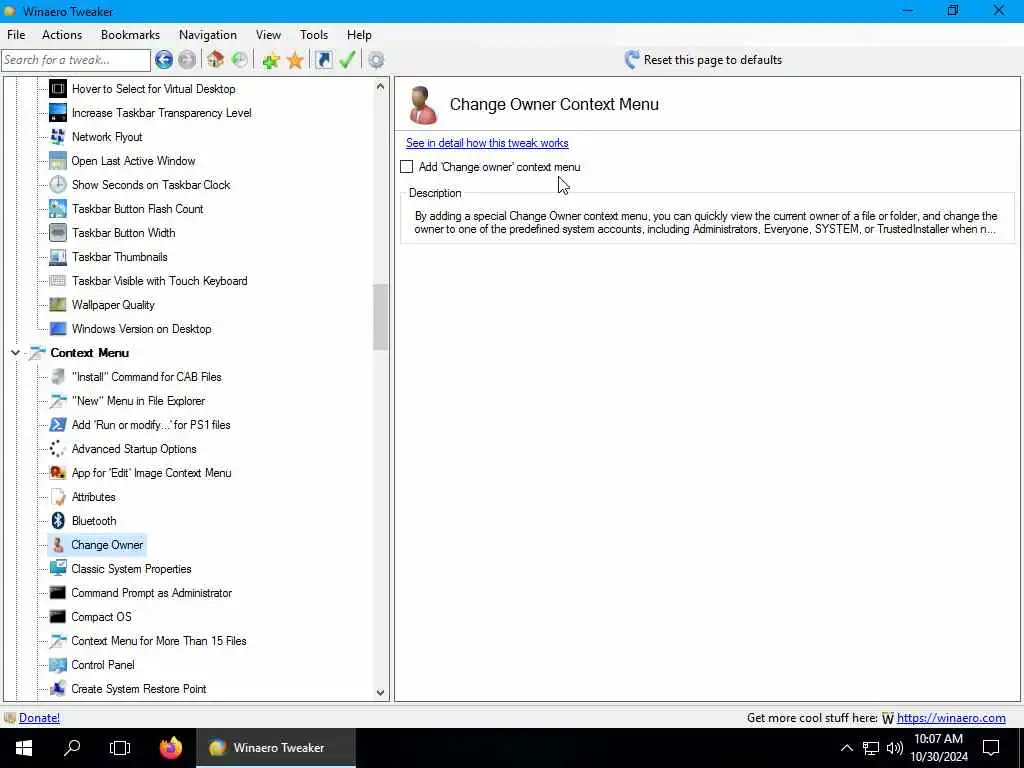Open Firefox from the taskbar
Screen dimensions: 1024x768
tap(171, 748)
